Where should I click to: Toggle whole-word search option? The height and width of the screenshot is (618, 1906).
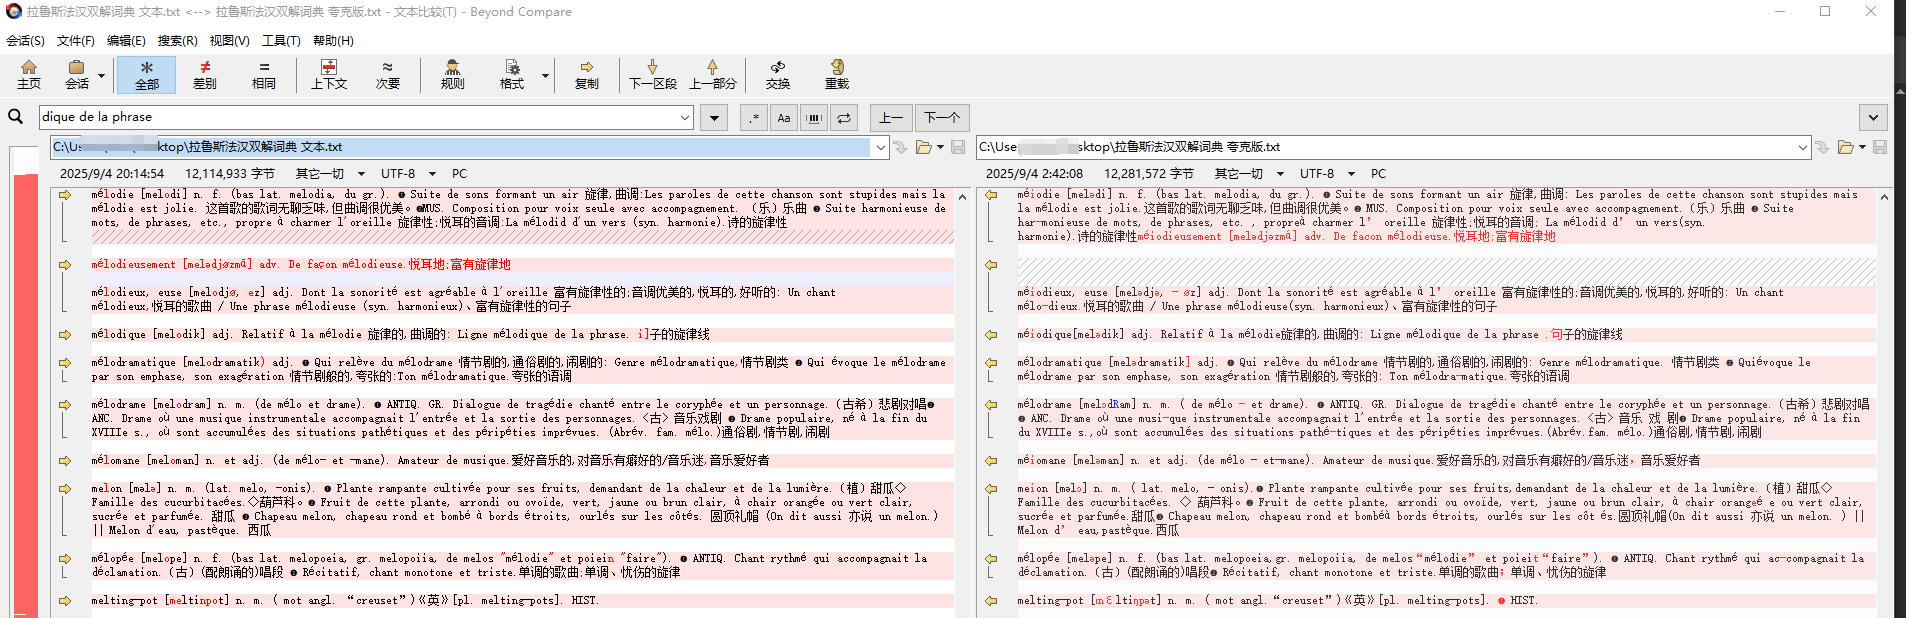tap(814, 118)
